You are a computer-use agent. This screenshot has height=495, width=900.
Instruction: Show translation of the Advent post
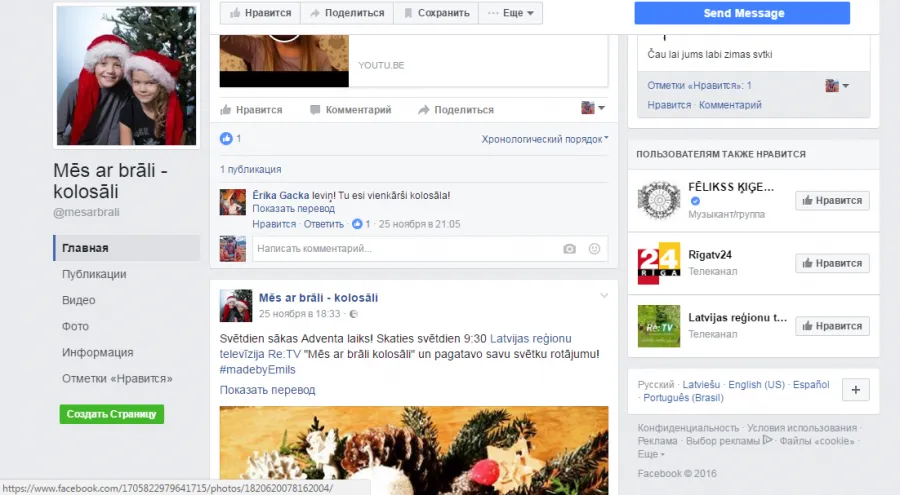point(267,390)
